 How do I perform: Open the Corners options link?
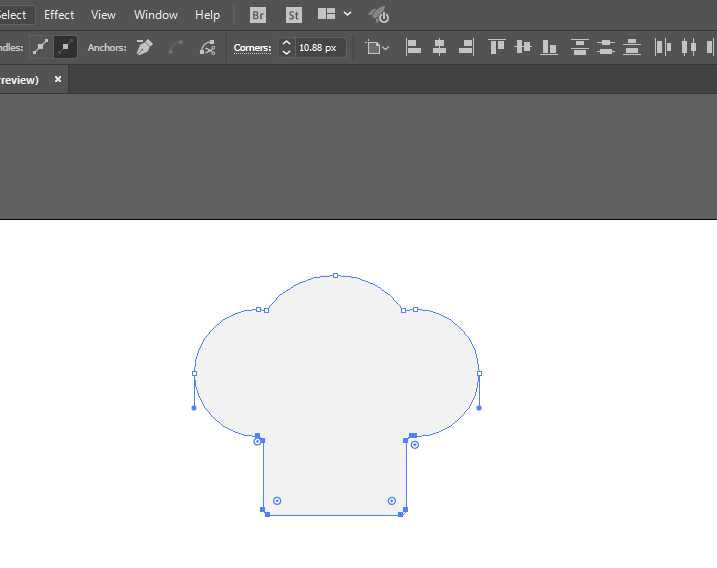coord(252,48)
